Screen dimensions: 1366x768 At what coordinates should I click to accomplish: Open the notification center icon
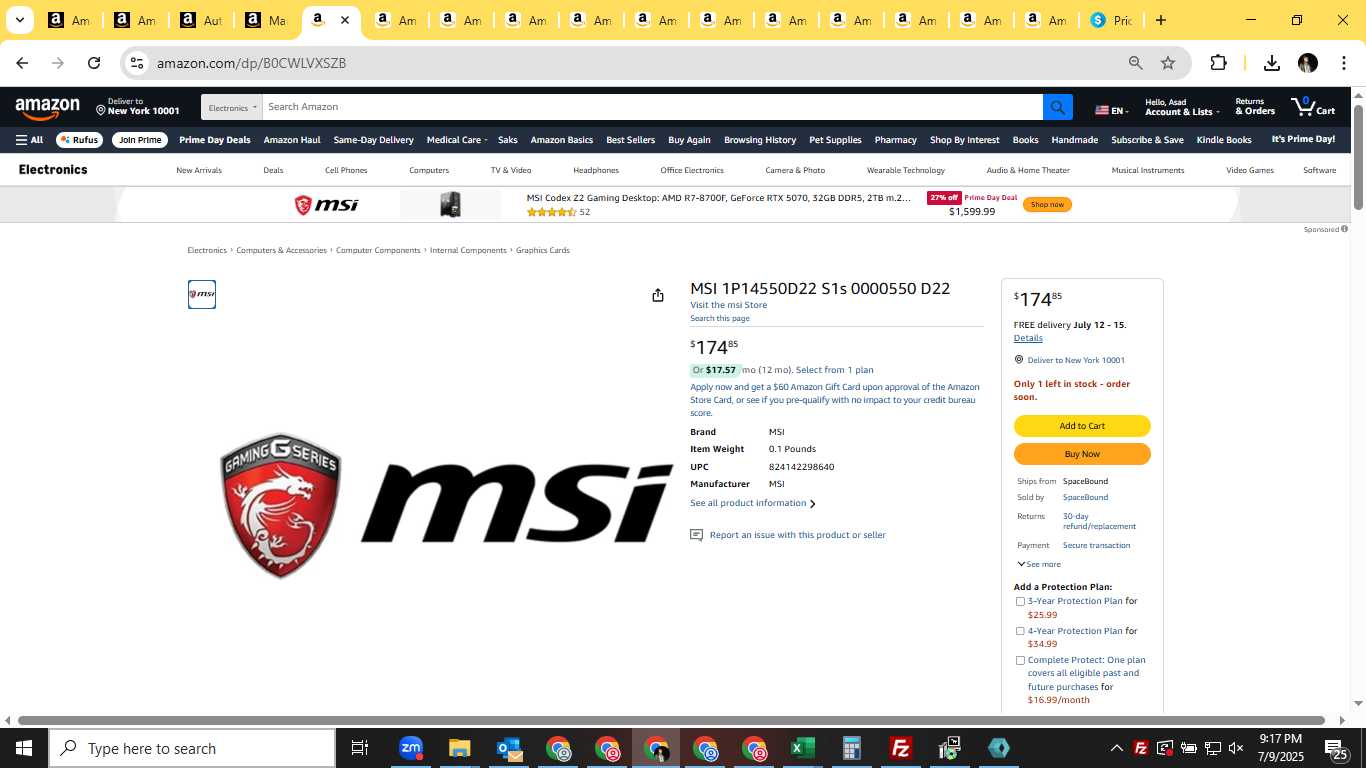point(1337,748)
